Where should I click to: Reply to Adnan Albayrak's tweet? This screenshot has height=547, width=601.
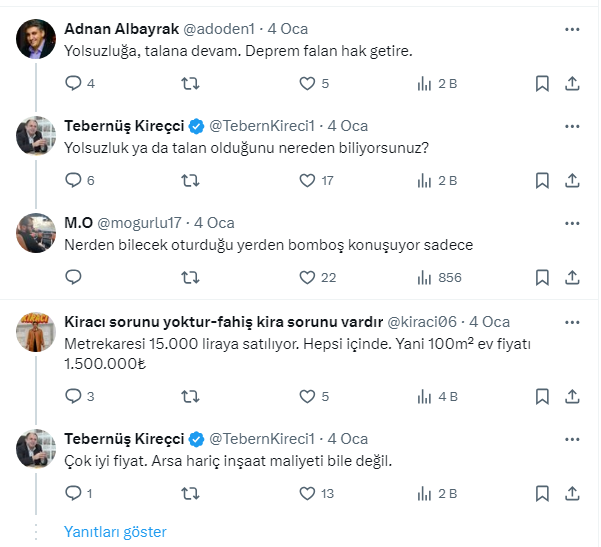click(73, 84)
